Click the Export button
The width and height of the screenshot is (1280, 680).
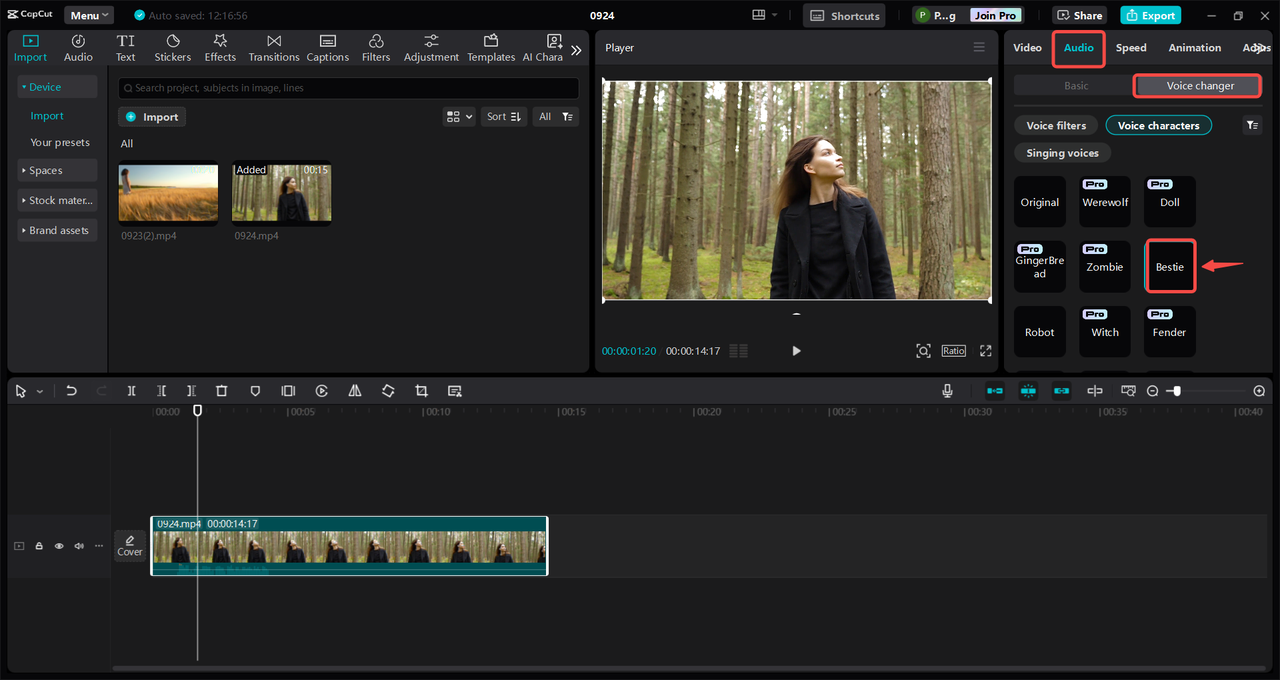(x=1150, y=16)
